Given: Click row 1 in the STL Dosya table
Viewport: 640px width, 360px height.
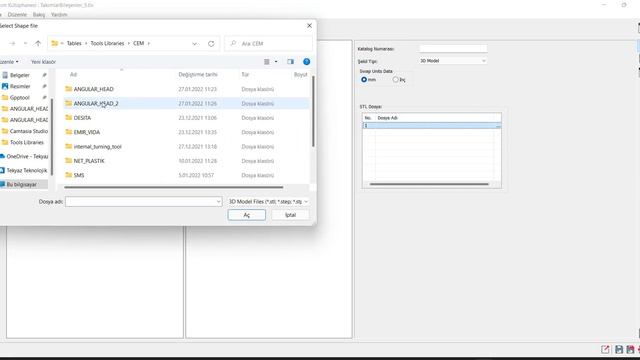Looking at the screenshot, I should click(x=432, y=126).
